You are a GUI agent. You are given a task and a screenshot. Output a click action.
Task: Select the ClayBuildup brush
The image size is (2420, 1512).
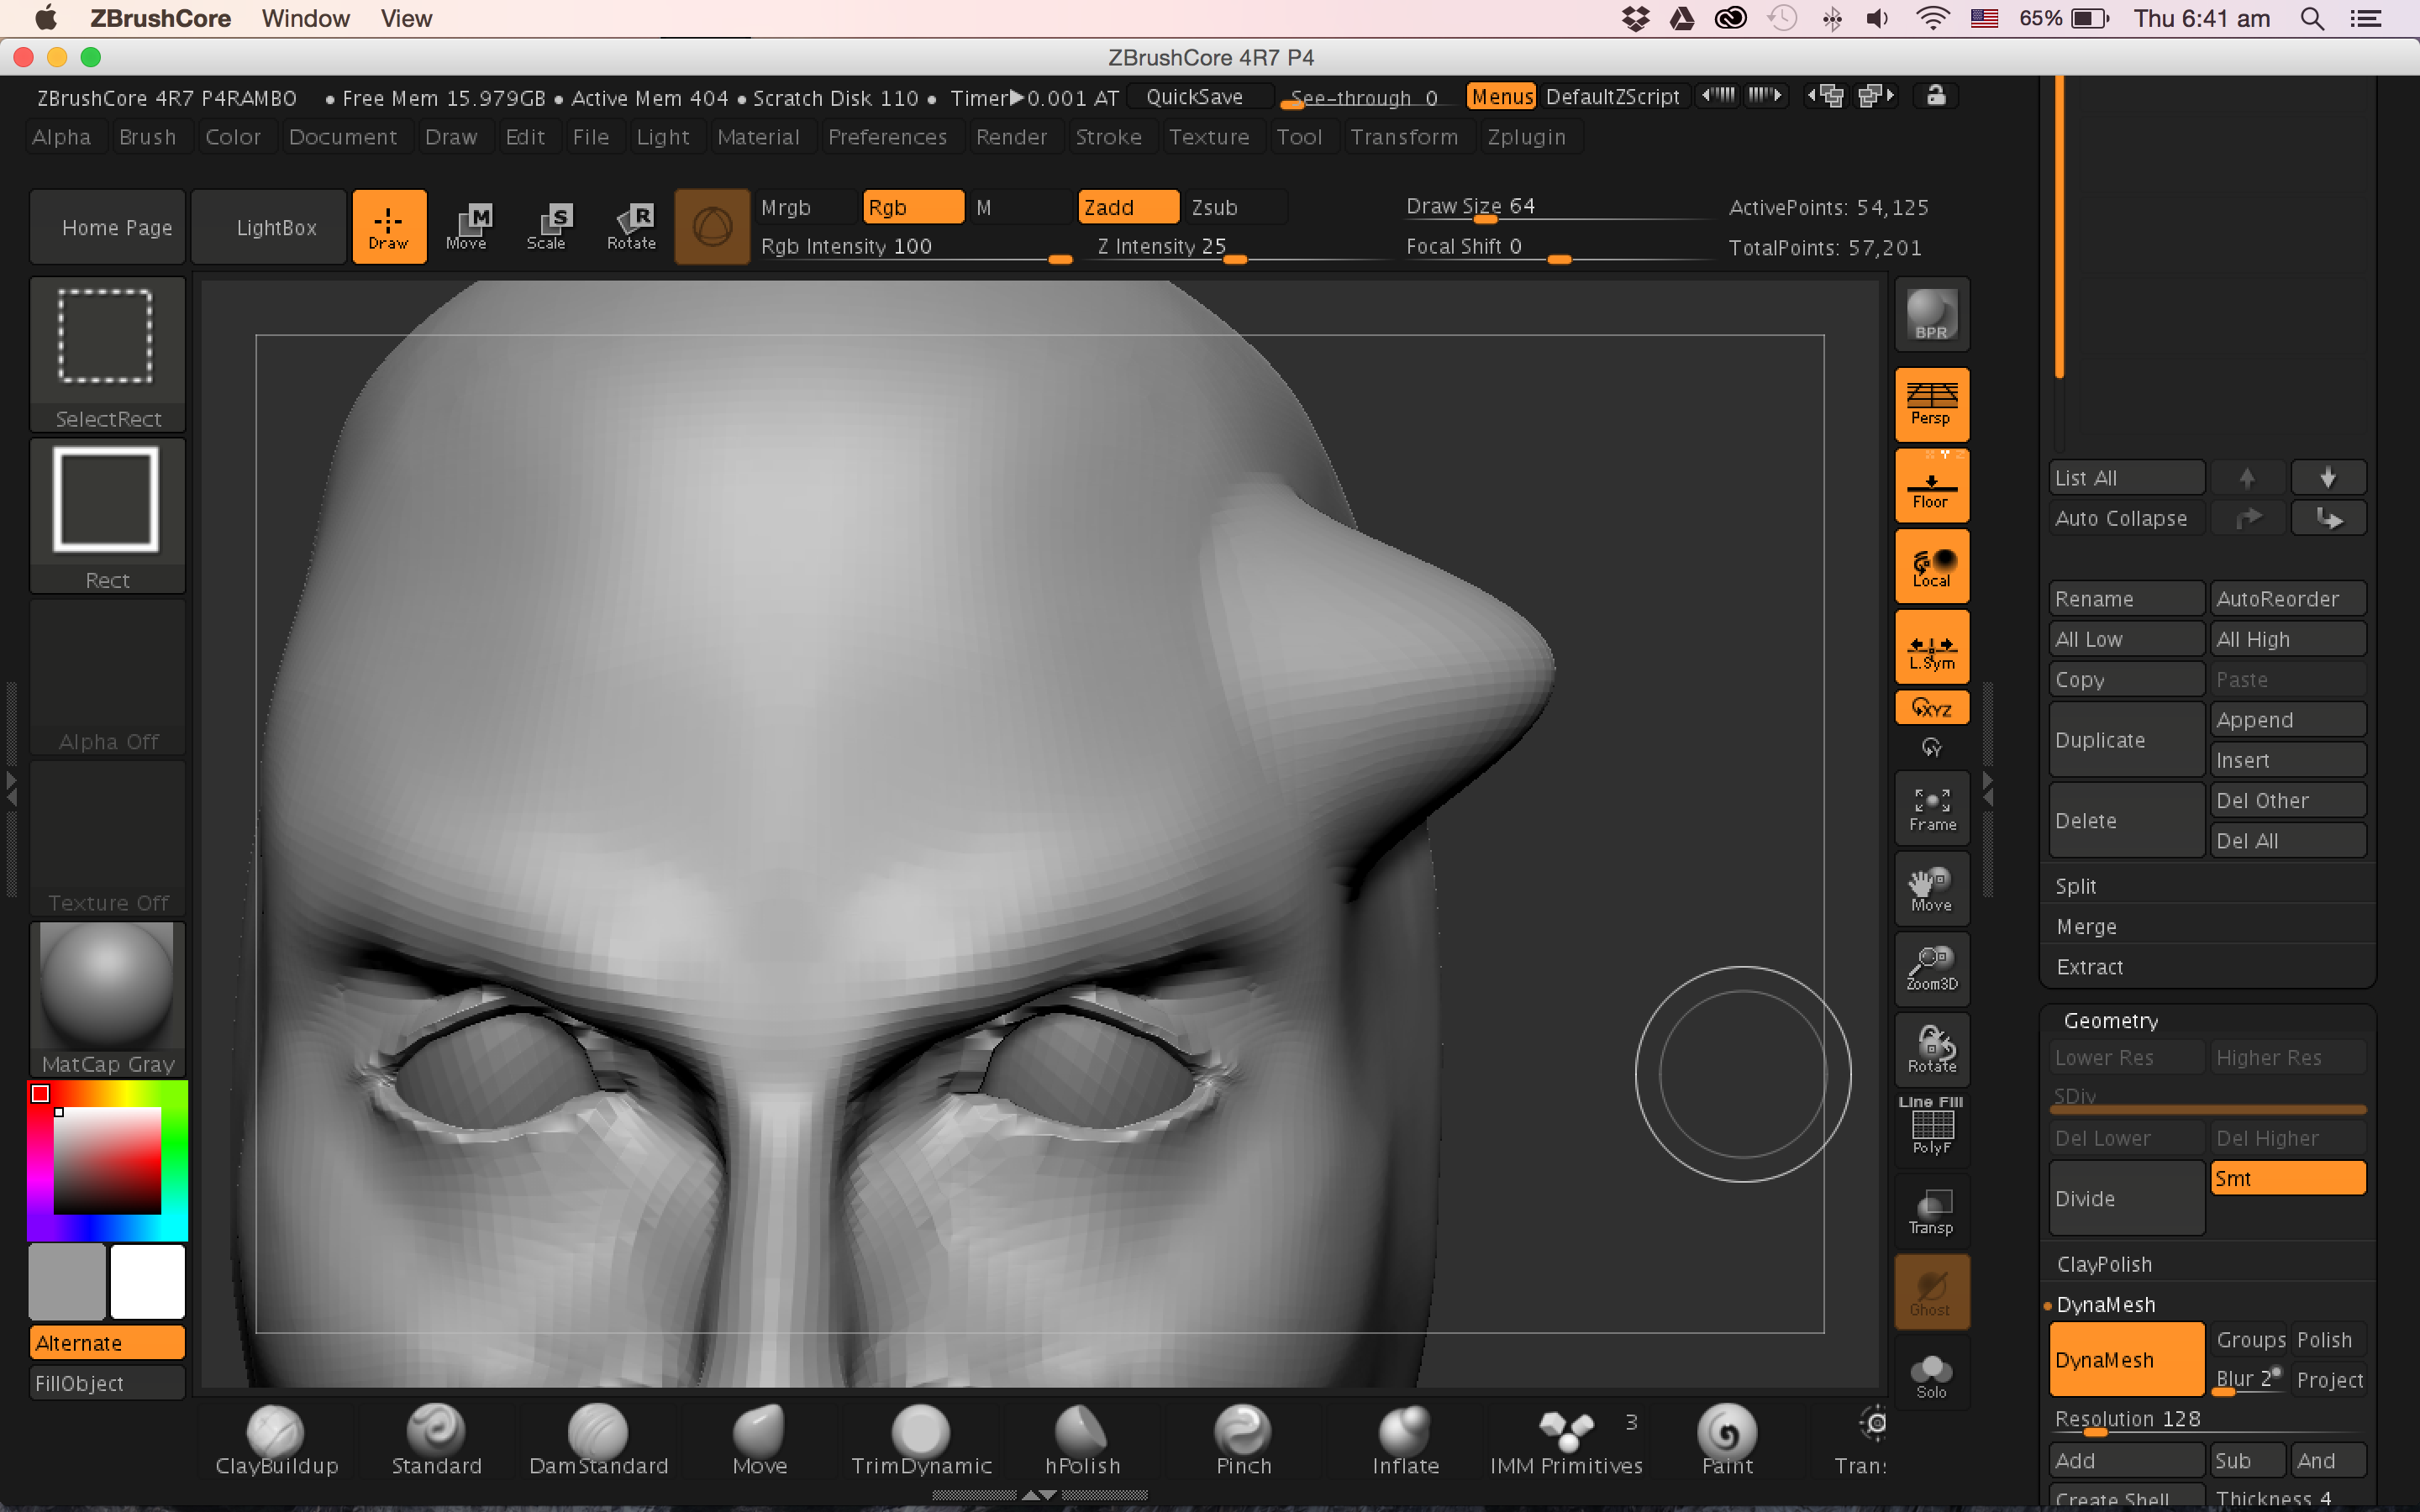(276, 1440)
